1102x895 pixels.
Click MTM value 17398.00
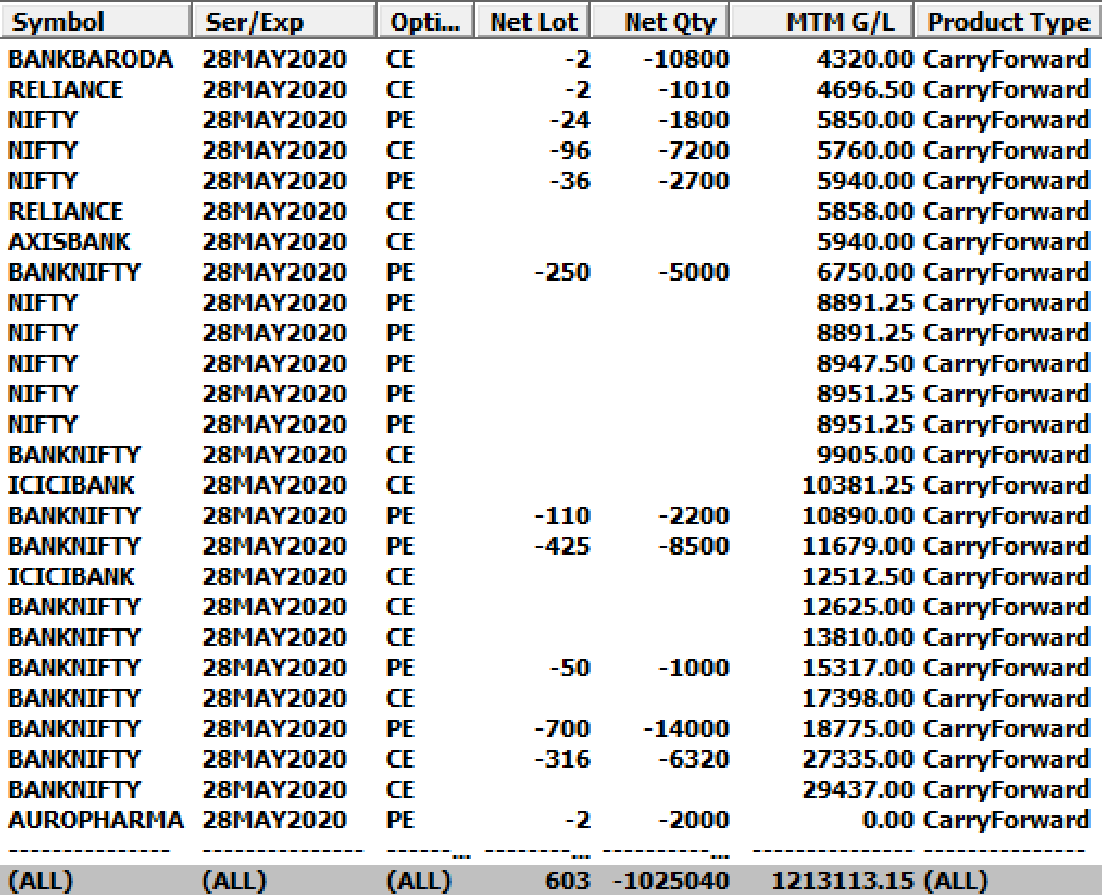point(858,698)
